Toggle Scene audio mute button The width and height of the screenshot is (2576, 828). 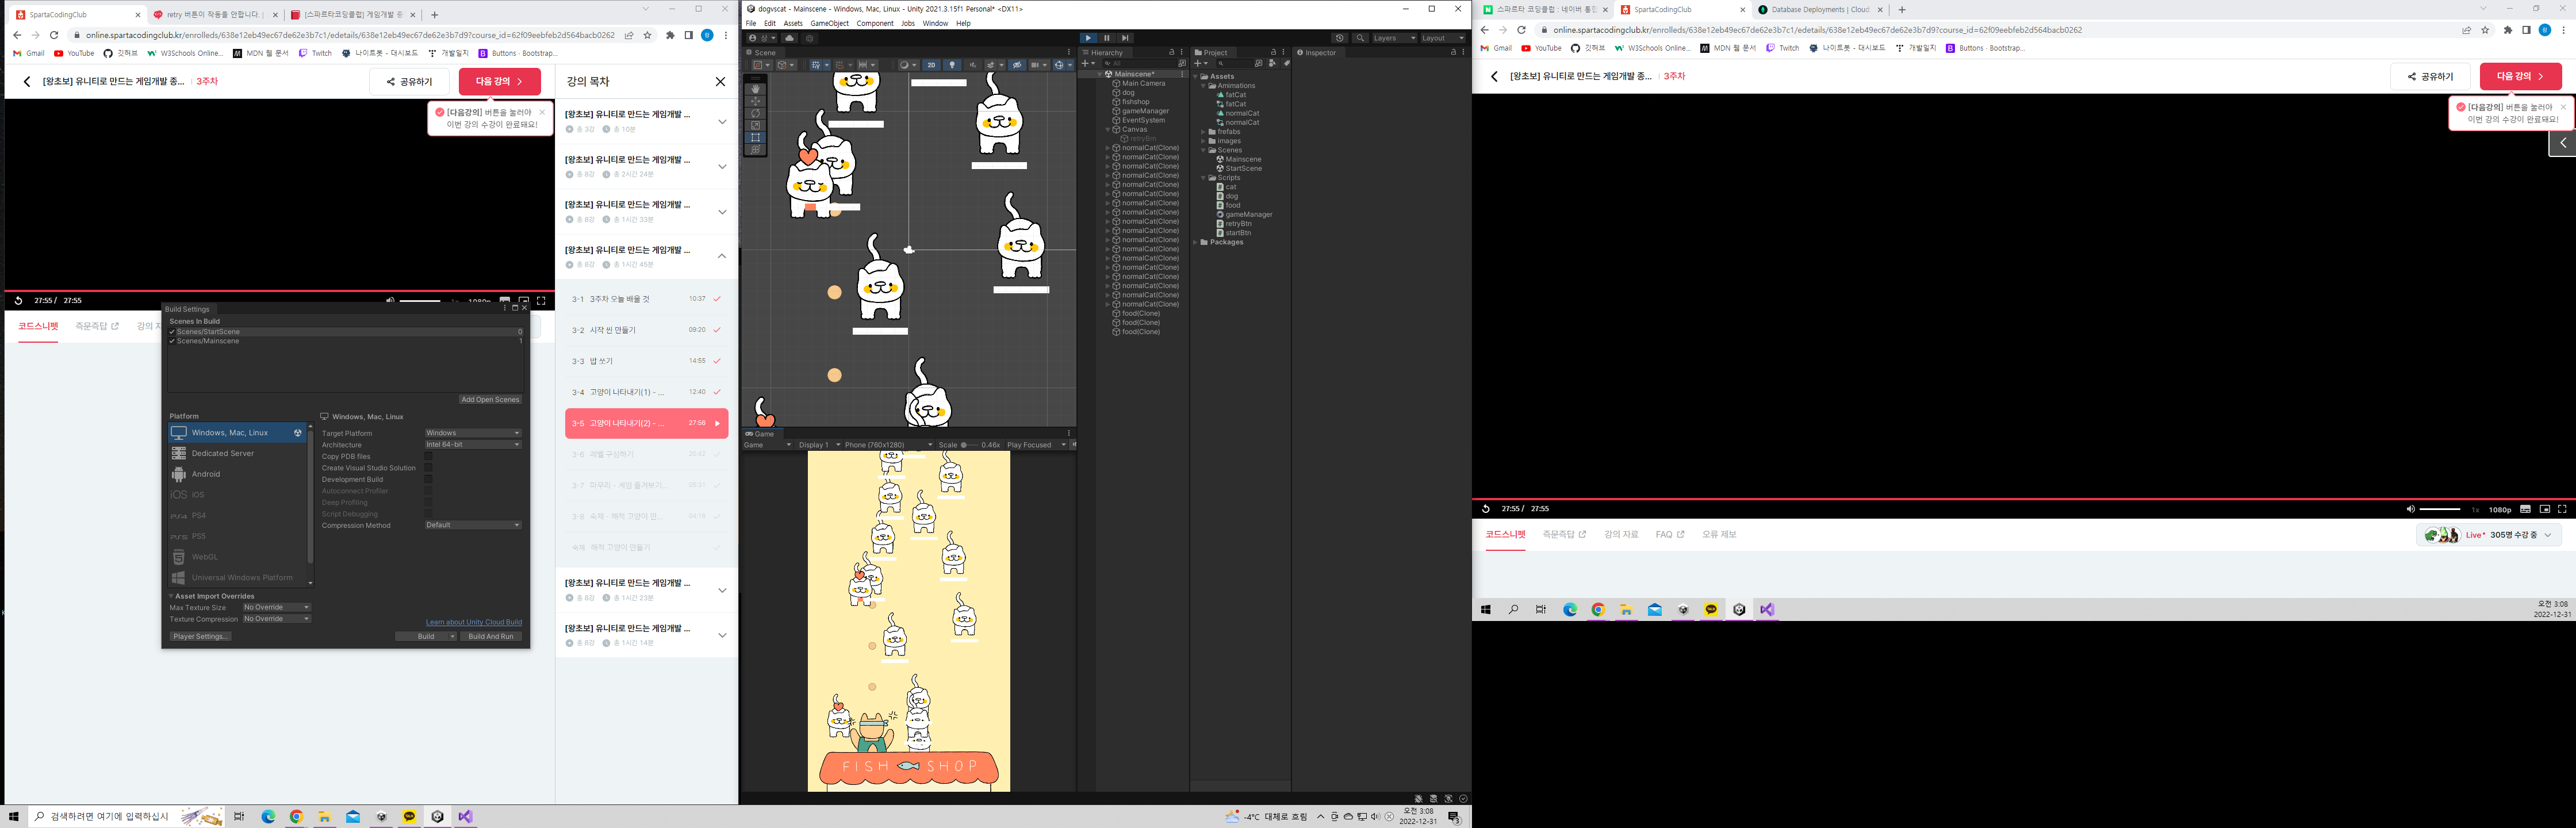click(x=973, y=65)
